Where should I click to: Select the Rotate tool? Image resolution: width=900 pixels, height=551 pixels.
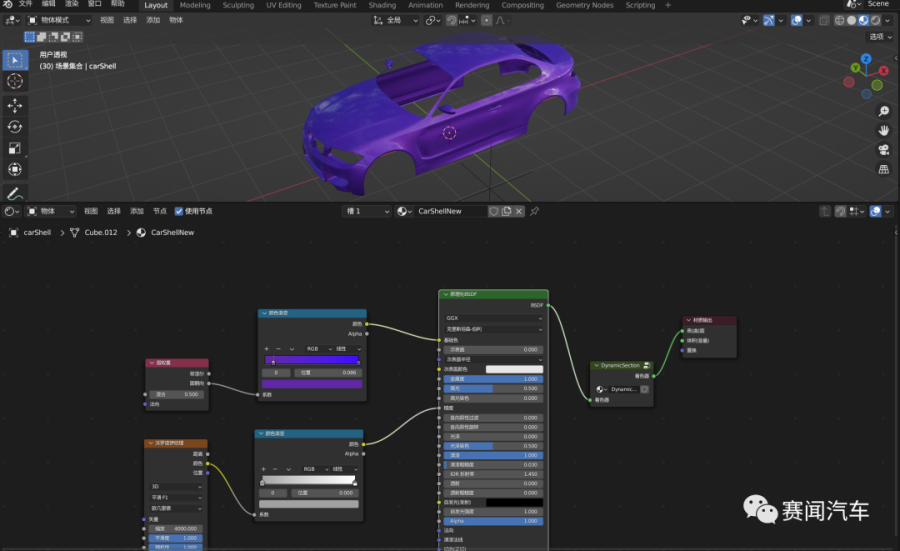point(15,127)
